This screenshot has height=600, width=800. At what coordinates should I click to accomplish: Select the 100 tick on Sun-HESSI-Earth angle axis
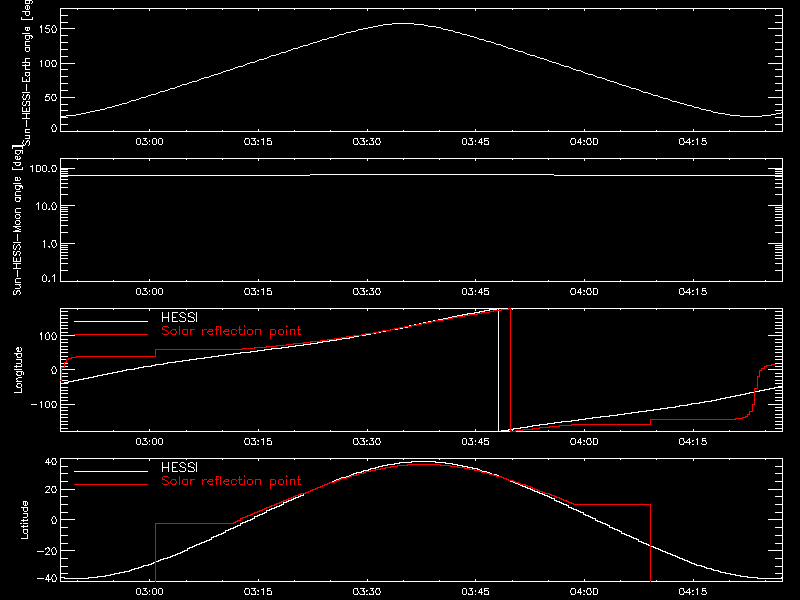coord(49,63)
